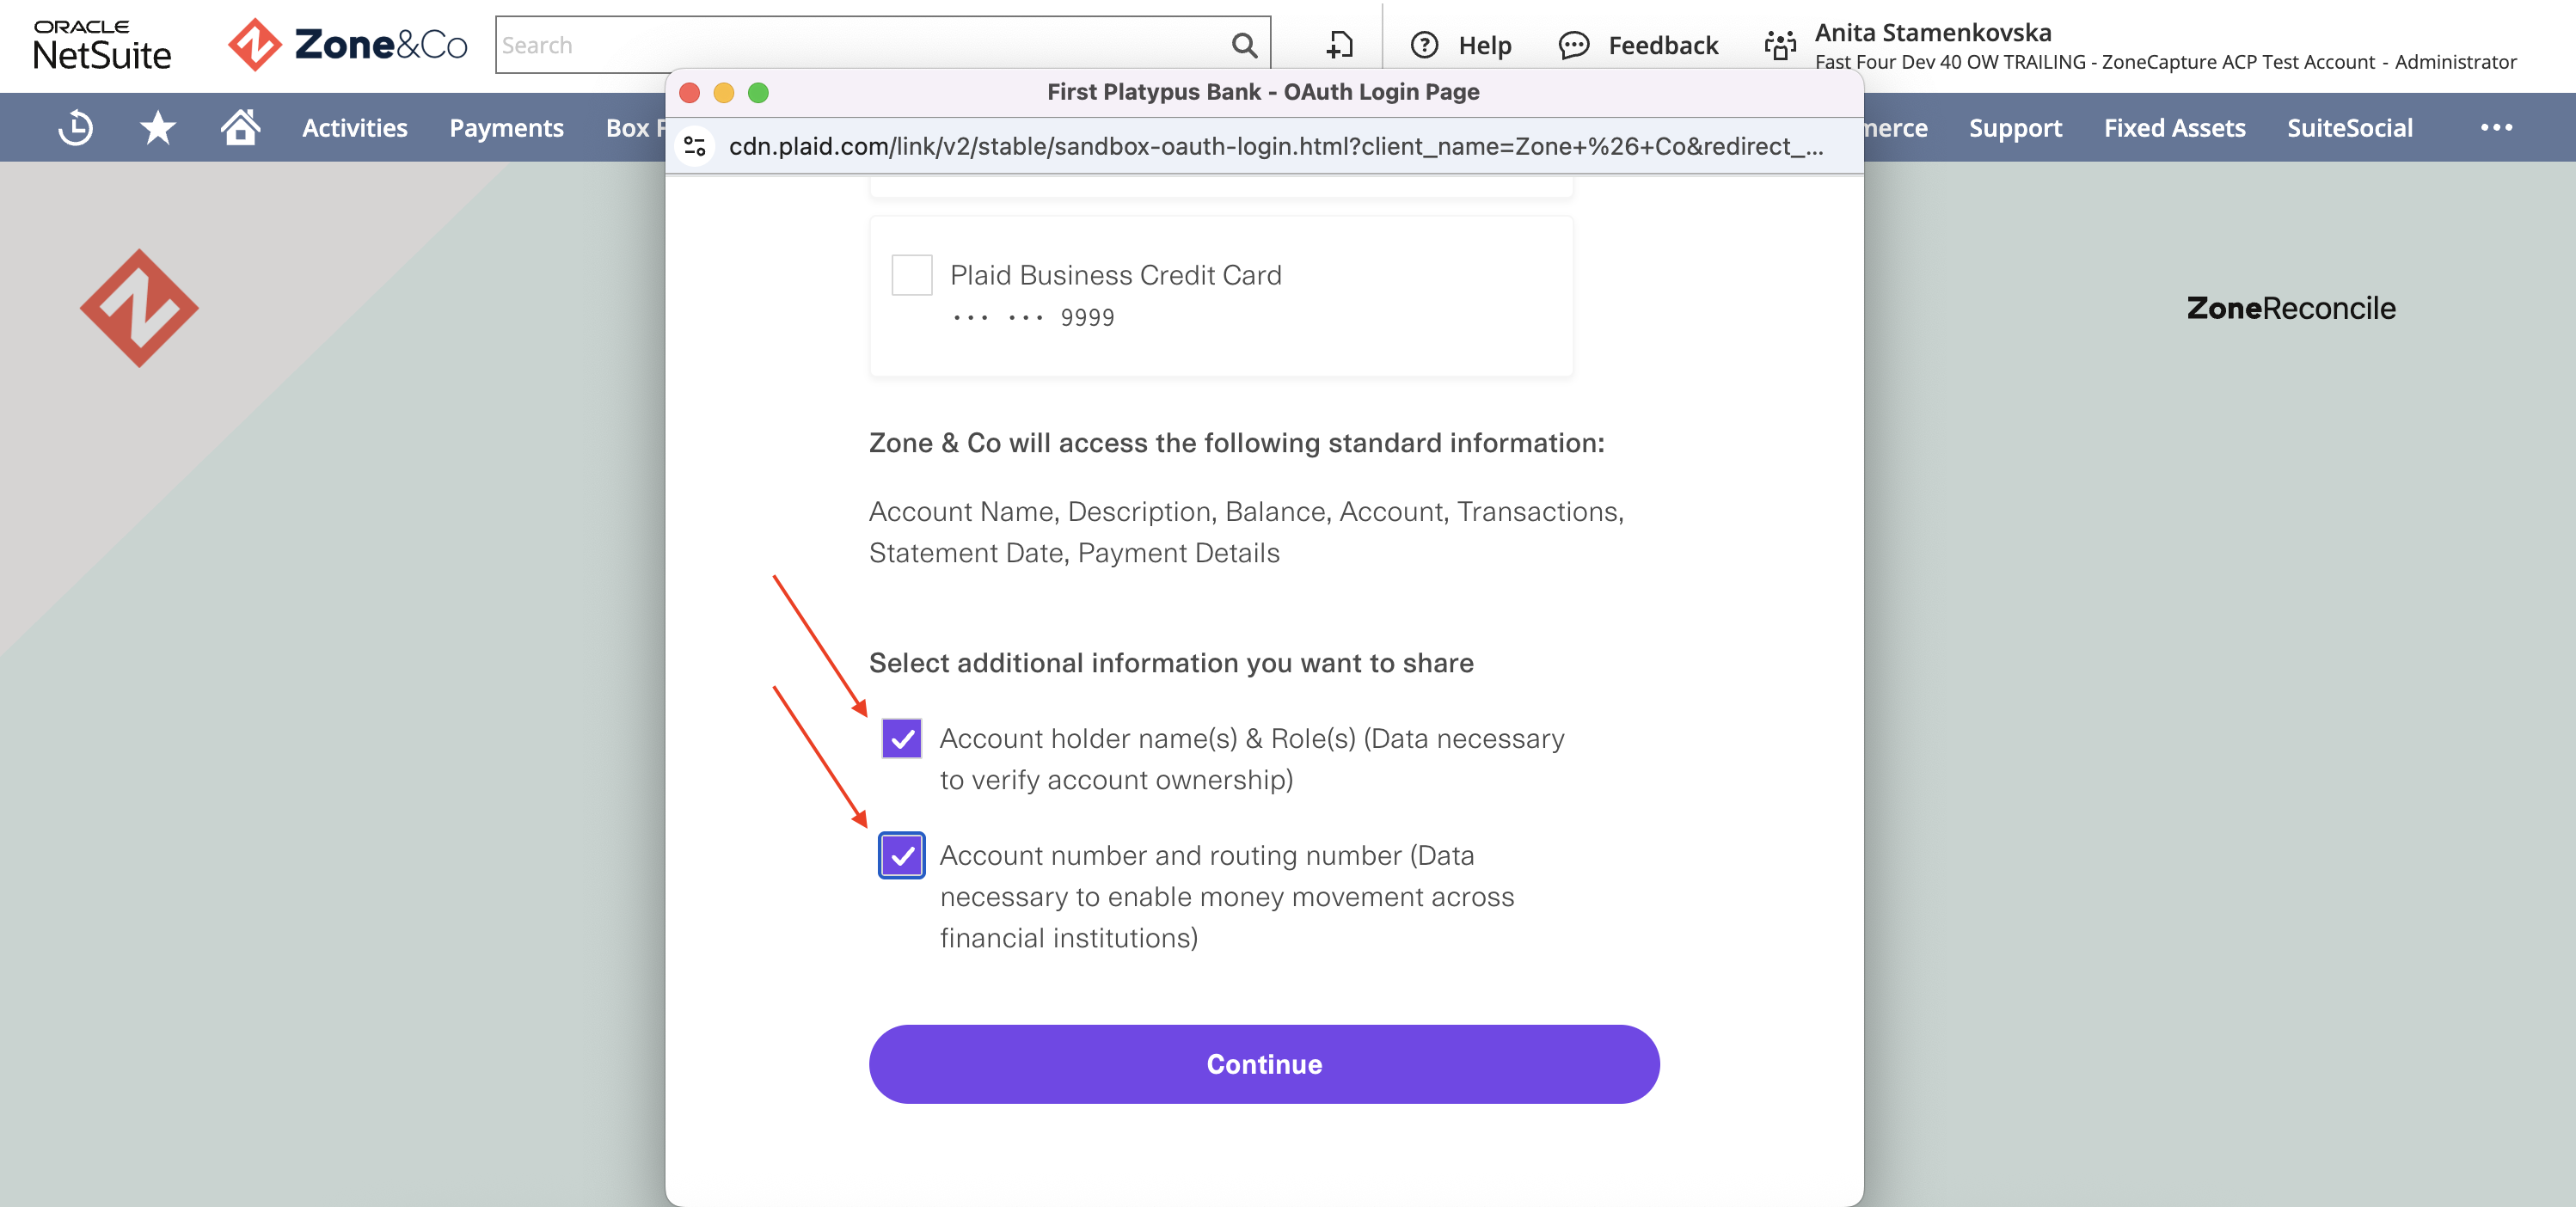Click the Zone&Co logo in header

click(347, 45)
